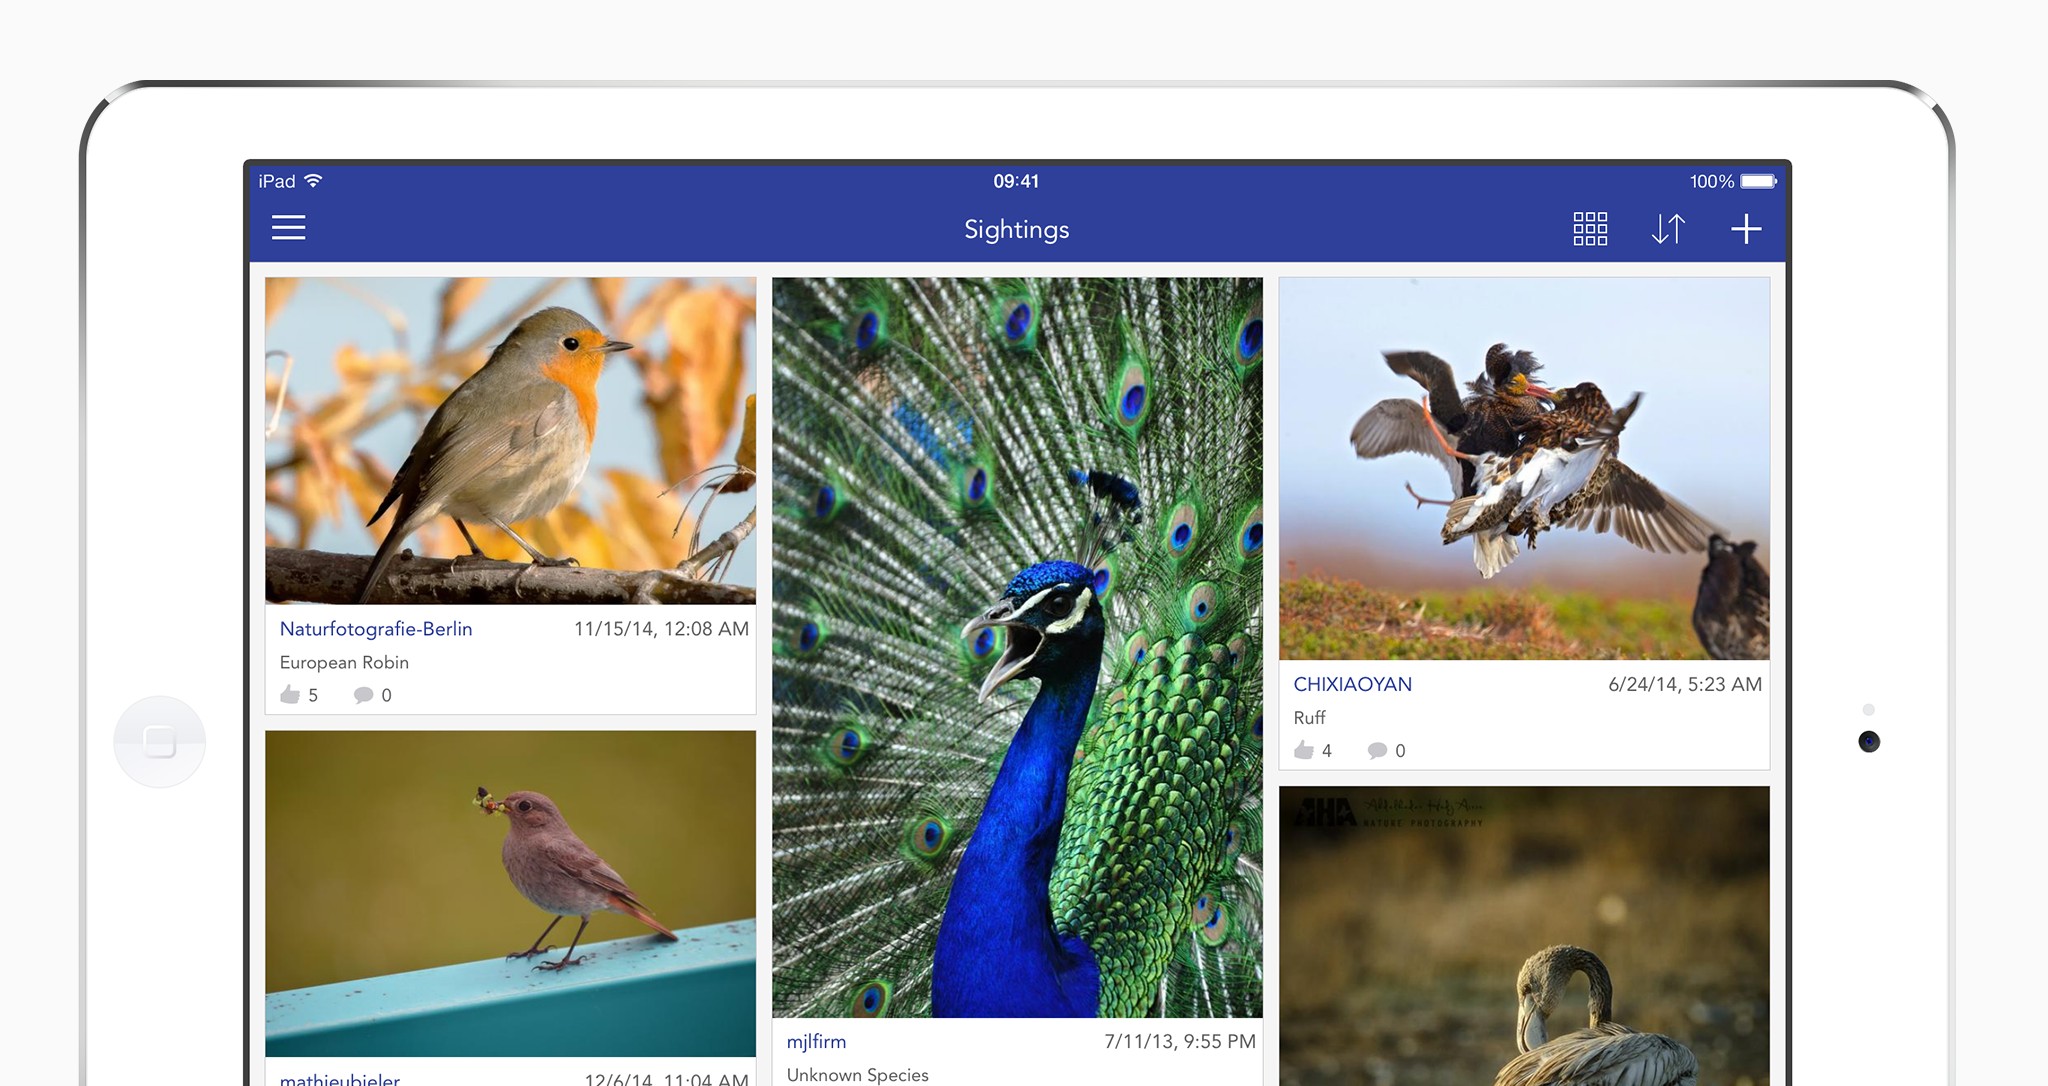The width and height of the screenshot is (2048, 1086).
Task: Add a new sighting with plus
Action: [1745, 229]
